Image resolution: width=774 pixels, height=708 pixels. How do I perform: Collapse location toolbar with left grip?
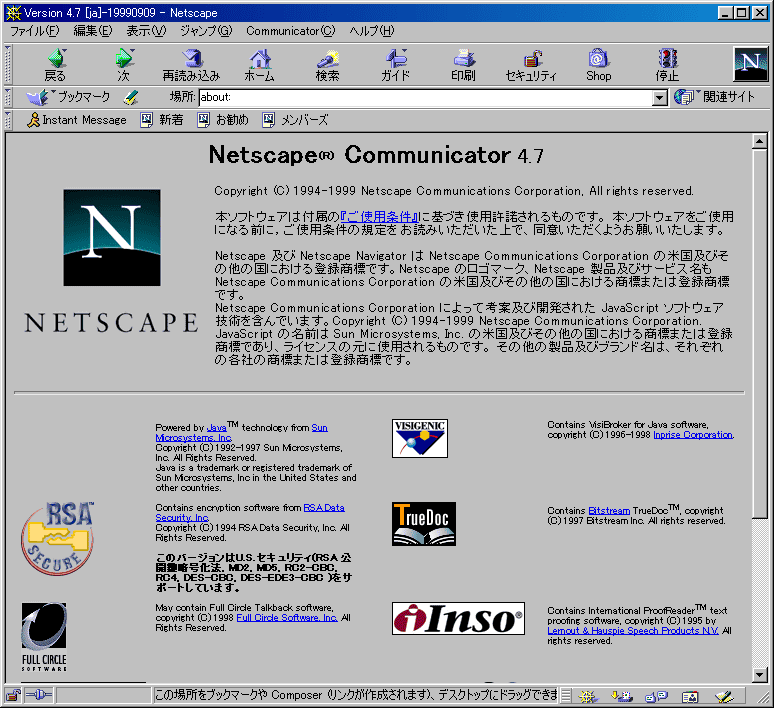7,97
